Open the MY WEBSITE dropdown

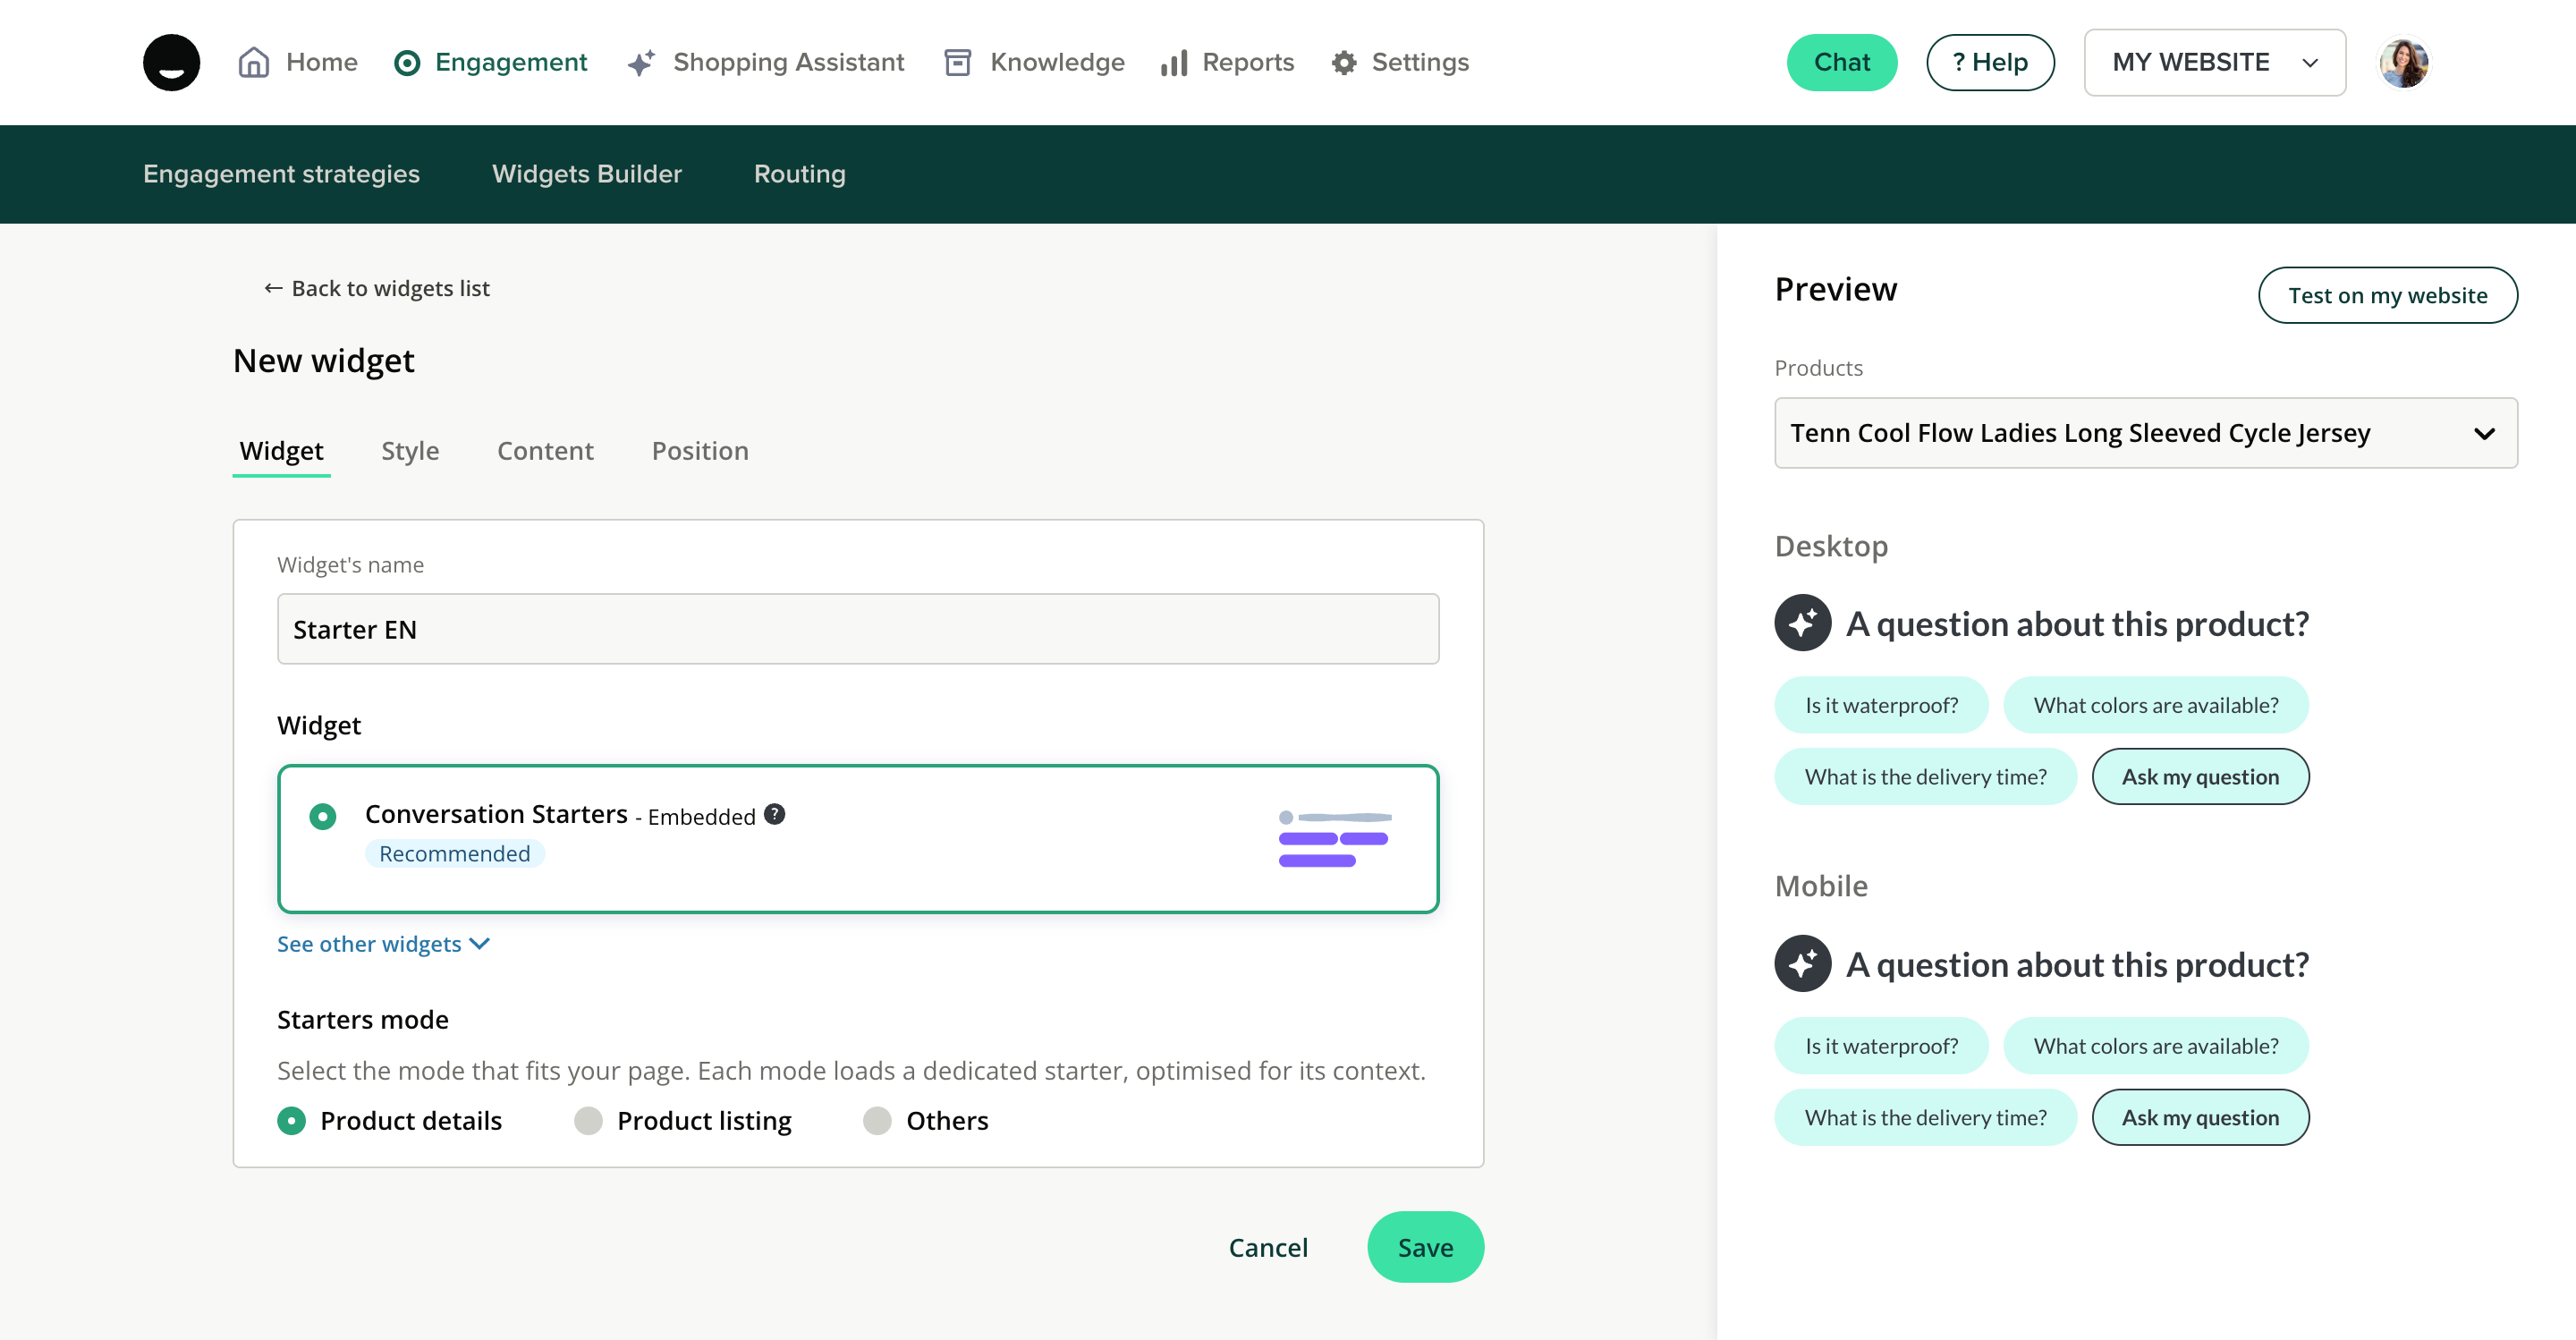pos(2214,63)
